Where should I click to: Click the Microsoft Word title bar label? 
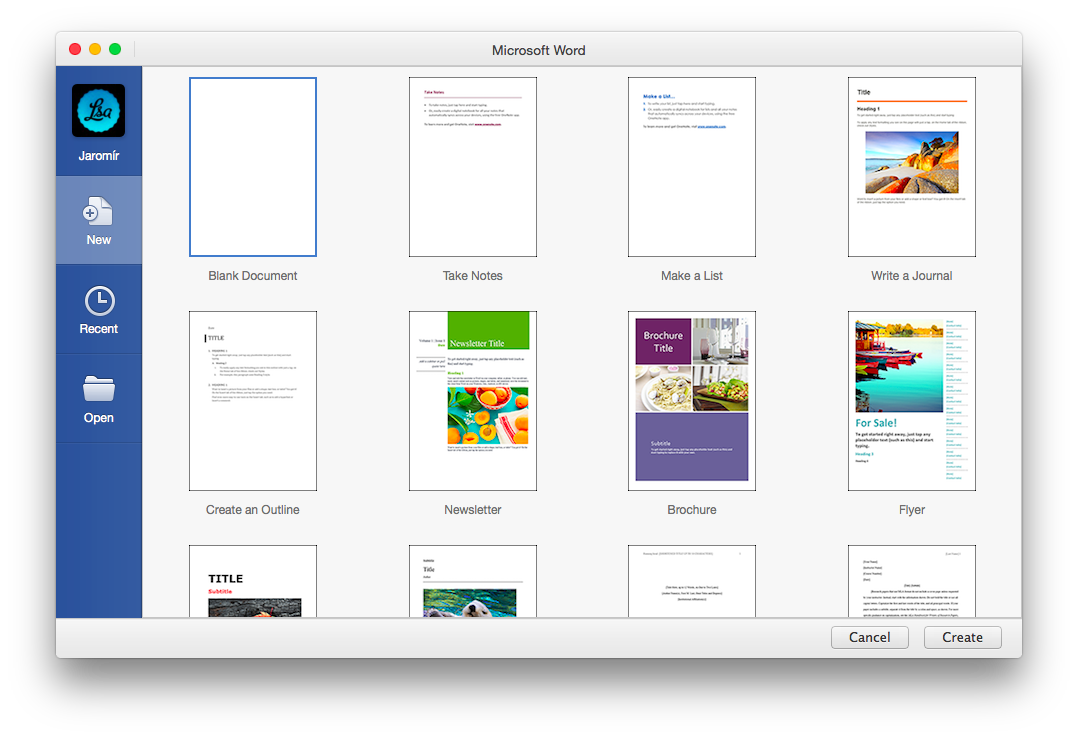point(538,50)
